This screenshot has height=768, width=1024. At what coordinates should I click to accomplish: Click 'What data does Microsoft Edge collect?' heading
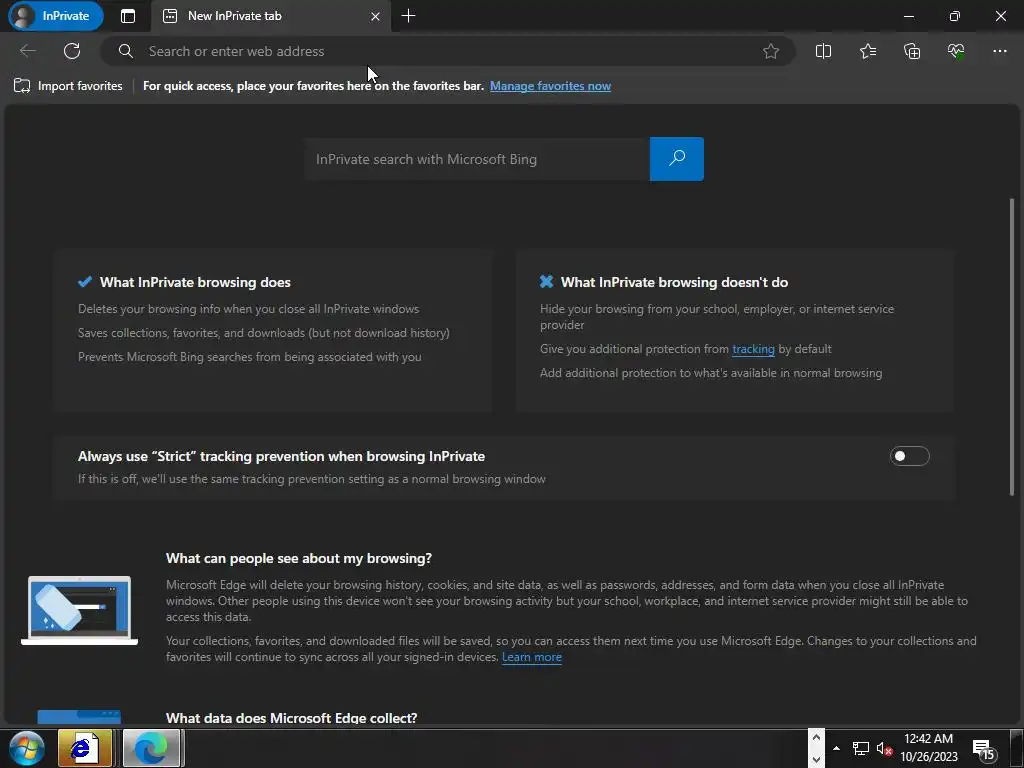[291, 718]
